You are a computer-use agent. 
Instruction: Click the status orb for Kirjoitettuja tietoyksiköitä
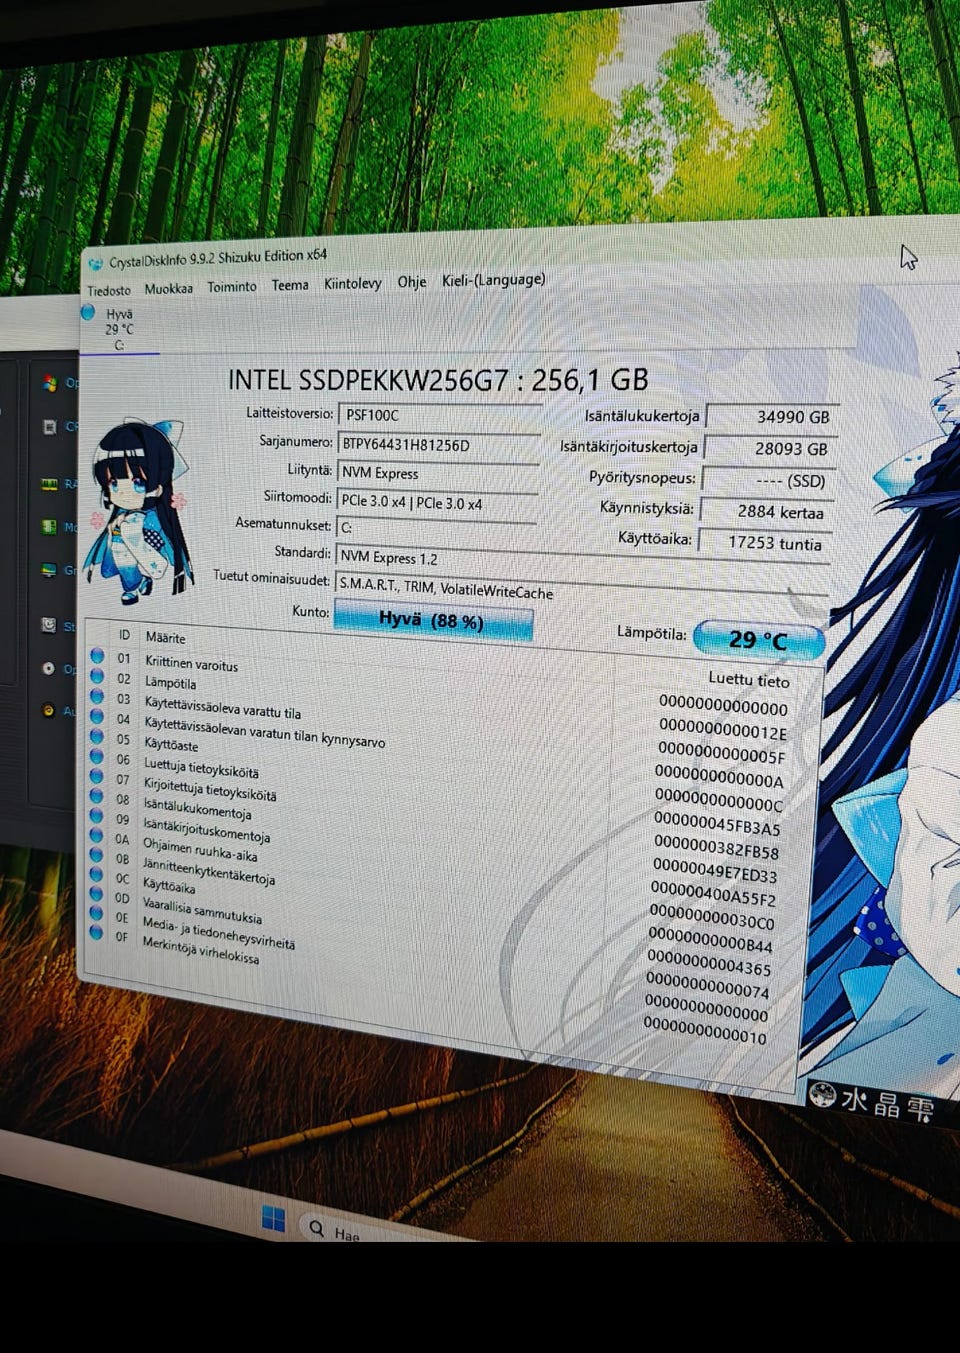[97, 777]
